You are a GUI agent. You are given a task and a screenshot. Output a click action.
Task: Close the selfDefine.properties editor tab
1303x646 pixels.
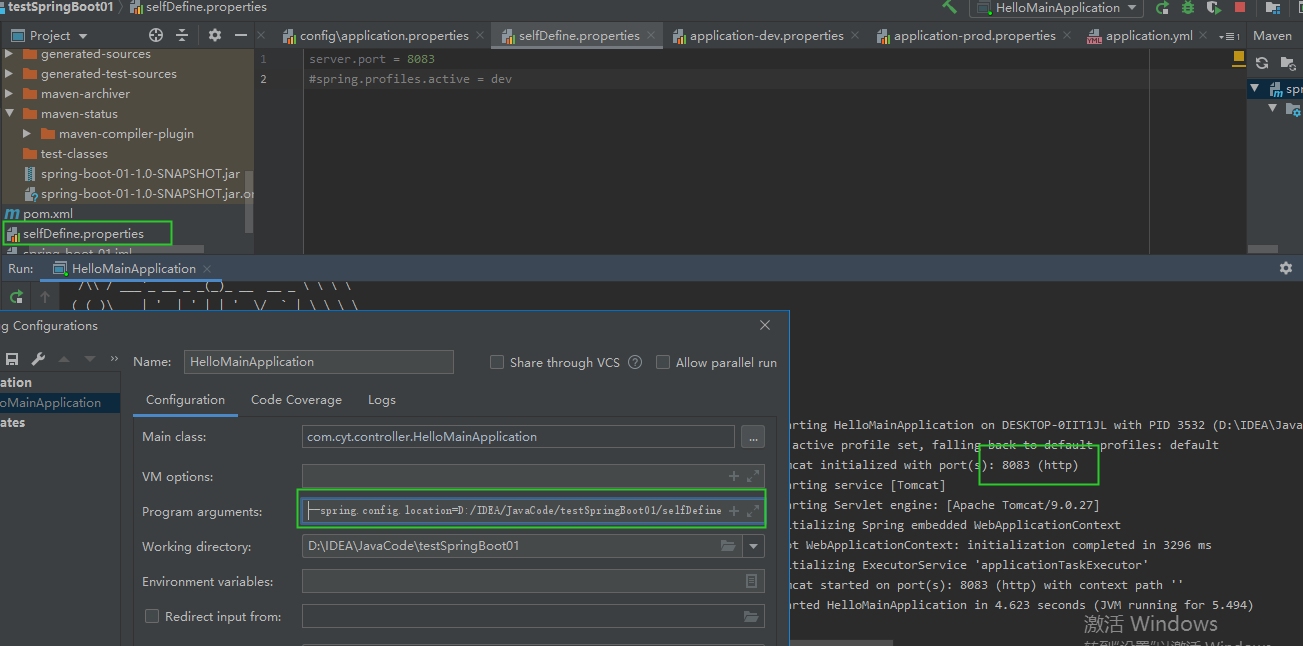(x=652, y=36)
